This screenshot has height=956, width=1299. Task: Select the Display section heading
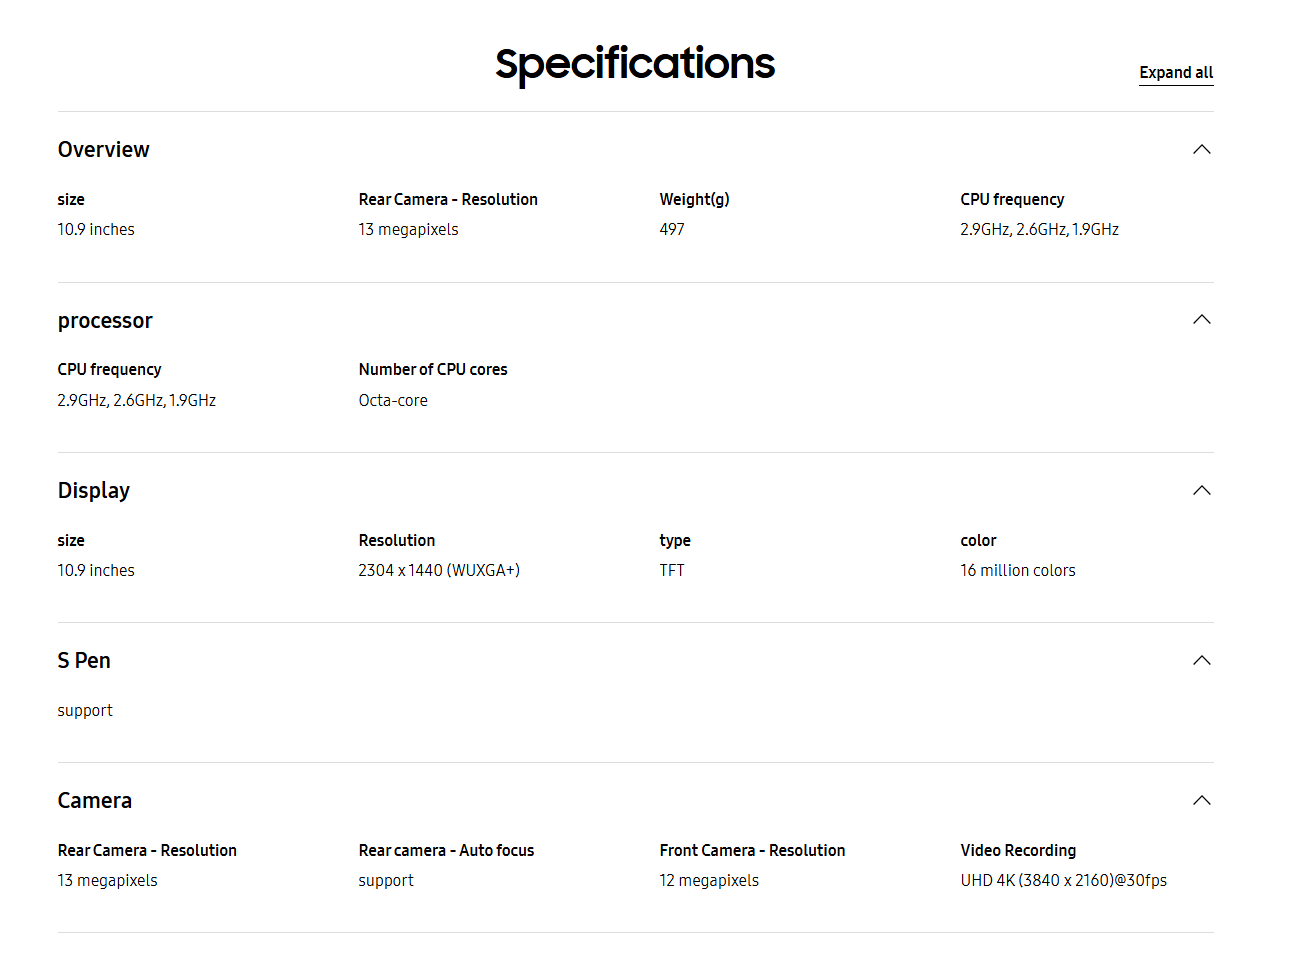coord(94,491)
